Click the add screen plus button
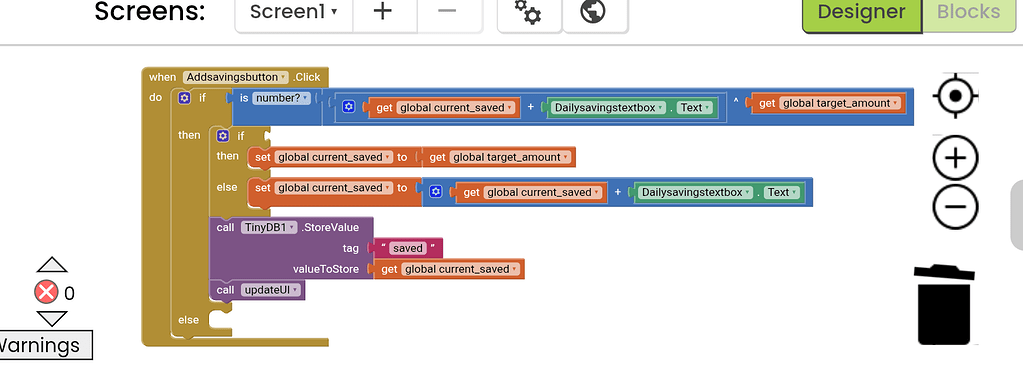Image resolution: width=1023 pixels, height=371 pixels. (x=383, y=11)
